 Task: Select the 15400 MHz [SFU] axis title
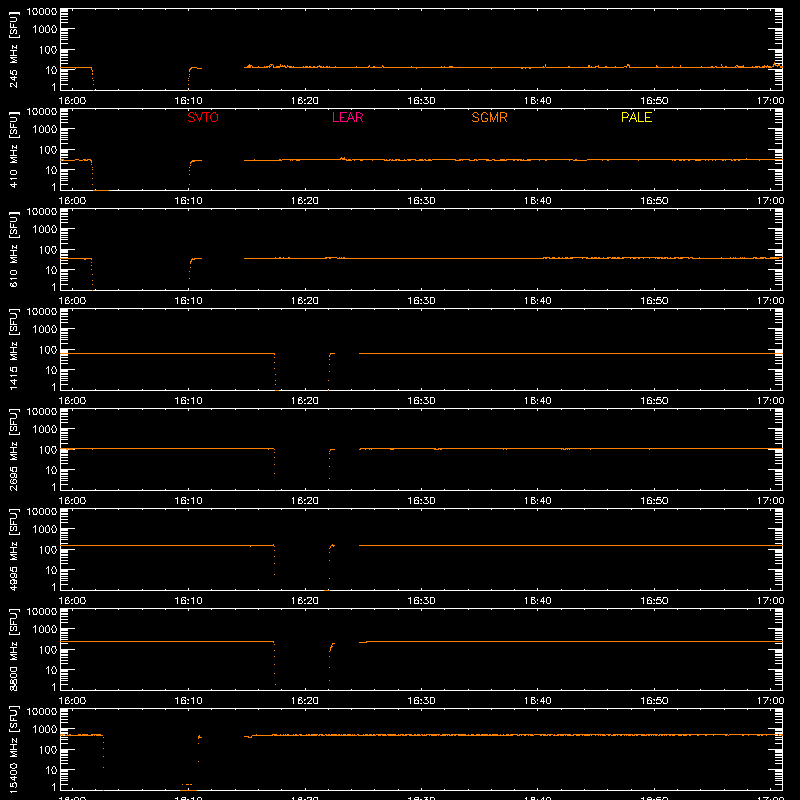pos(14,749)
